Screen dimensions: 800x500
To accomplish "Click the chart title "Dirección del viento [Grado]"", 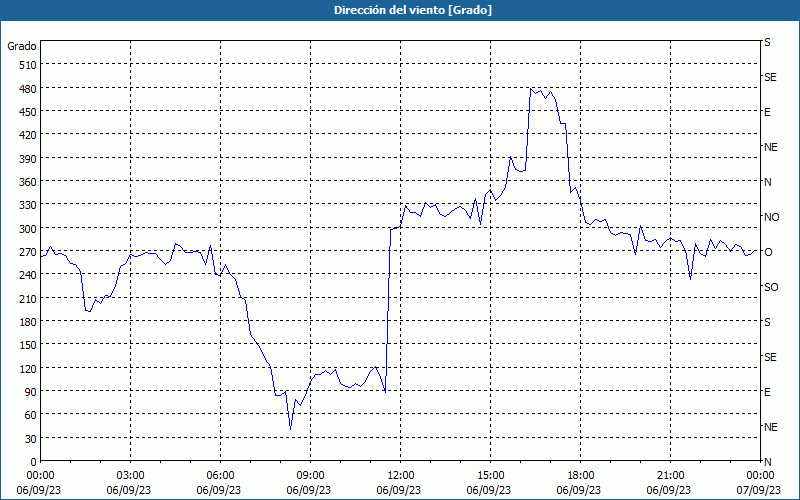I will pyautogui.click(x=413, y=10).
